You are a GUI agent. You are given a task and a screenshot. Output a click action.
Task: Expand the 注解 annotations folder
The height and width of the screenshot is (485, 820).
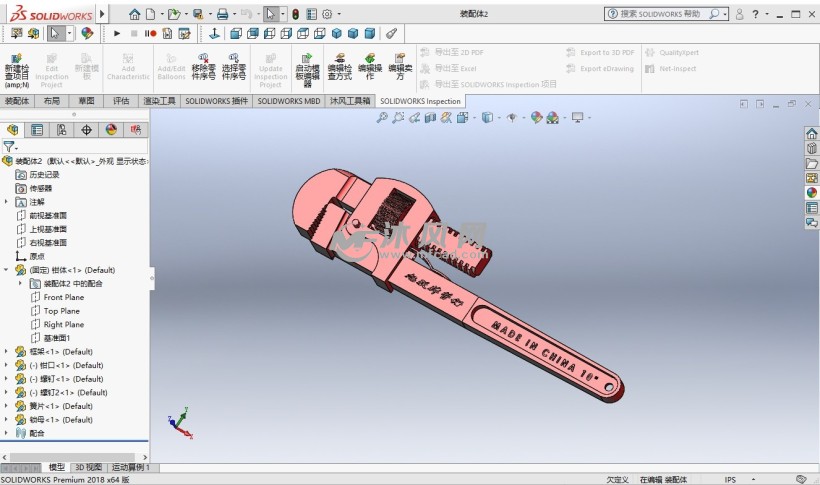point(6,202)
